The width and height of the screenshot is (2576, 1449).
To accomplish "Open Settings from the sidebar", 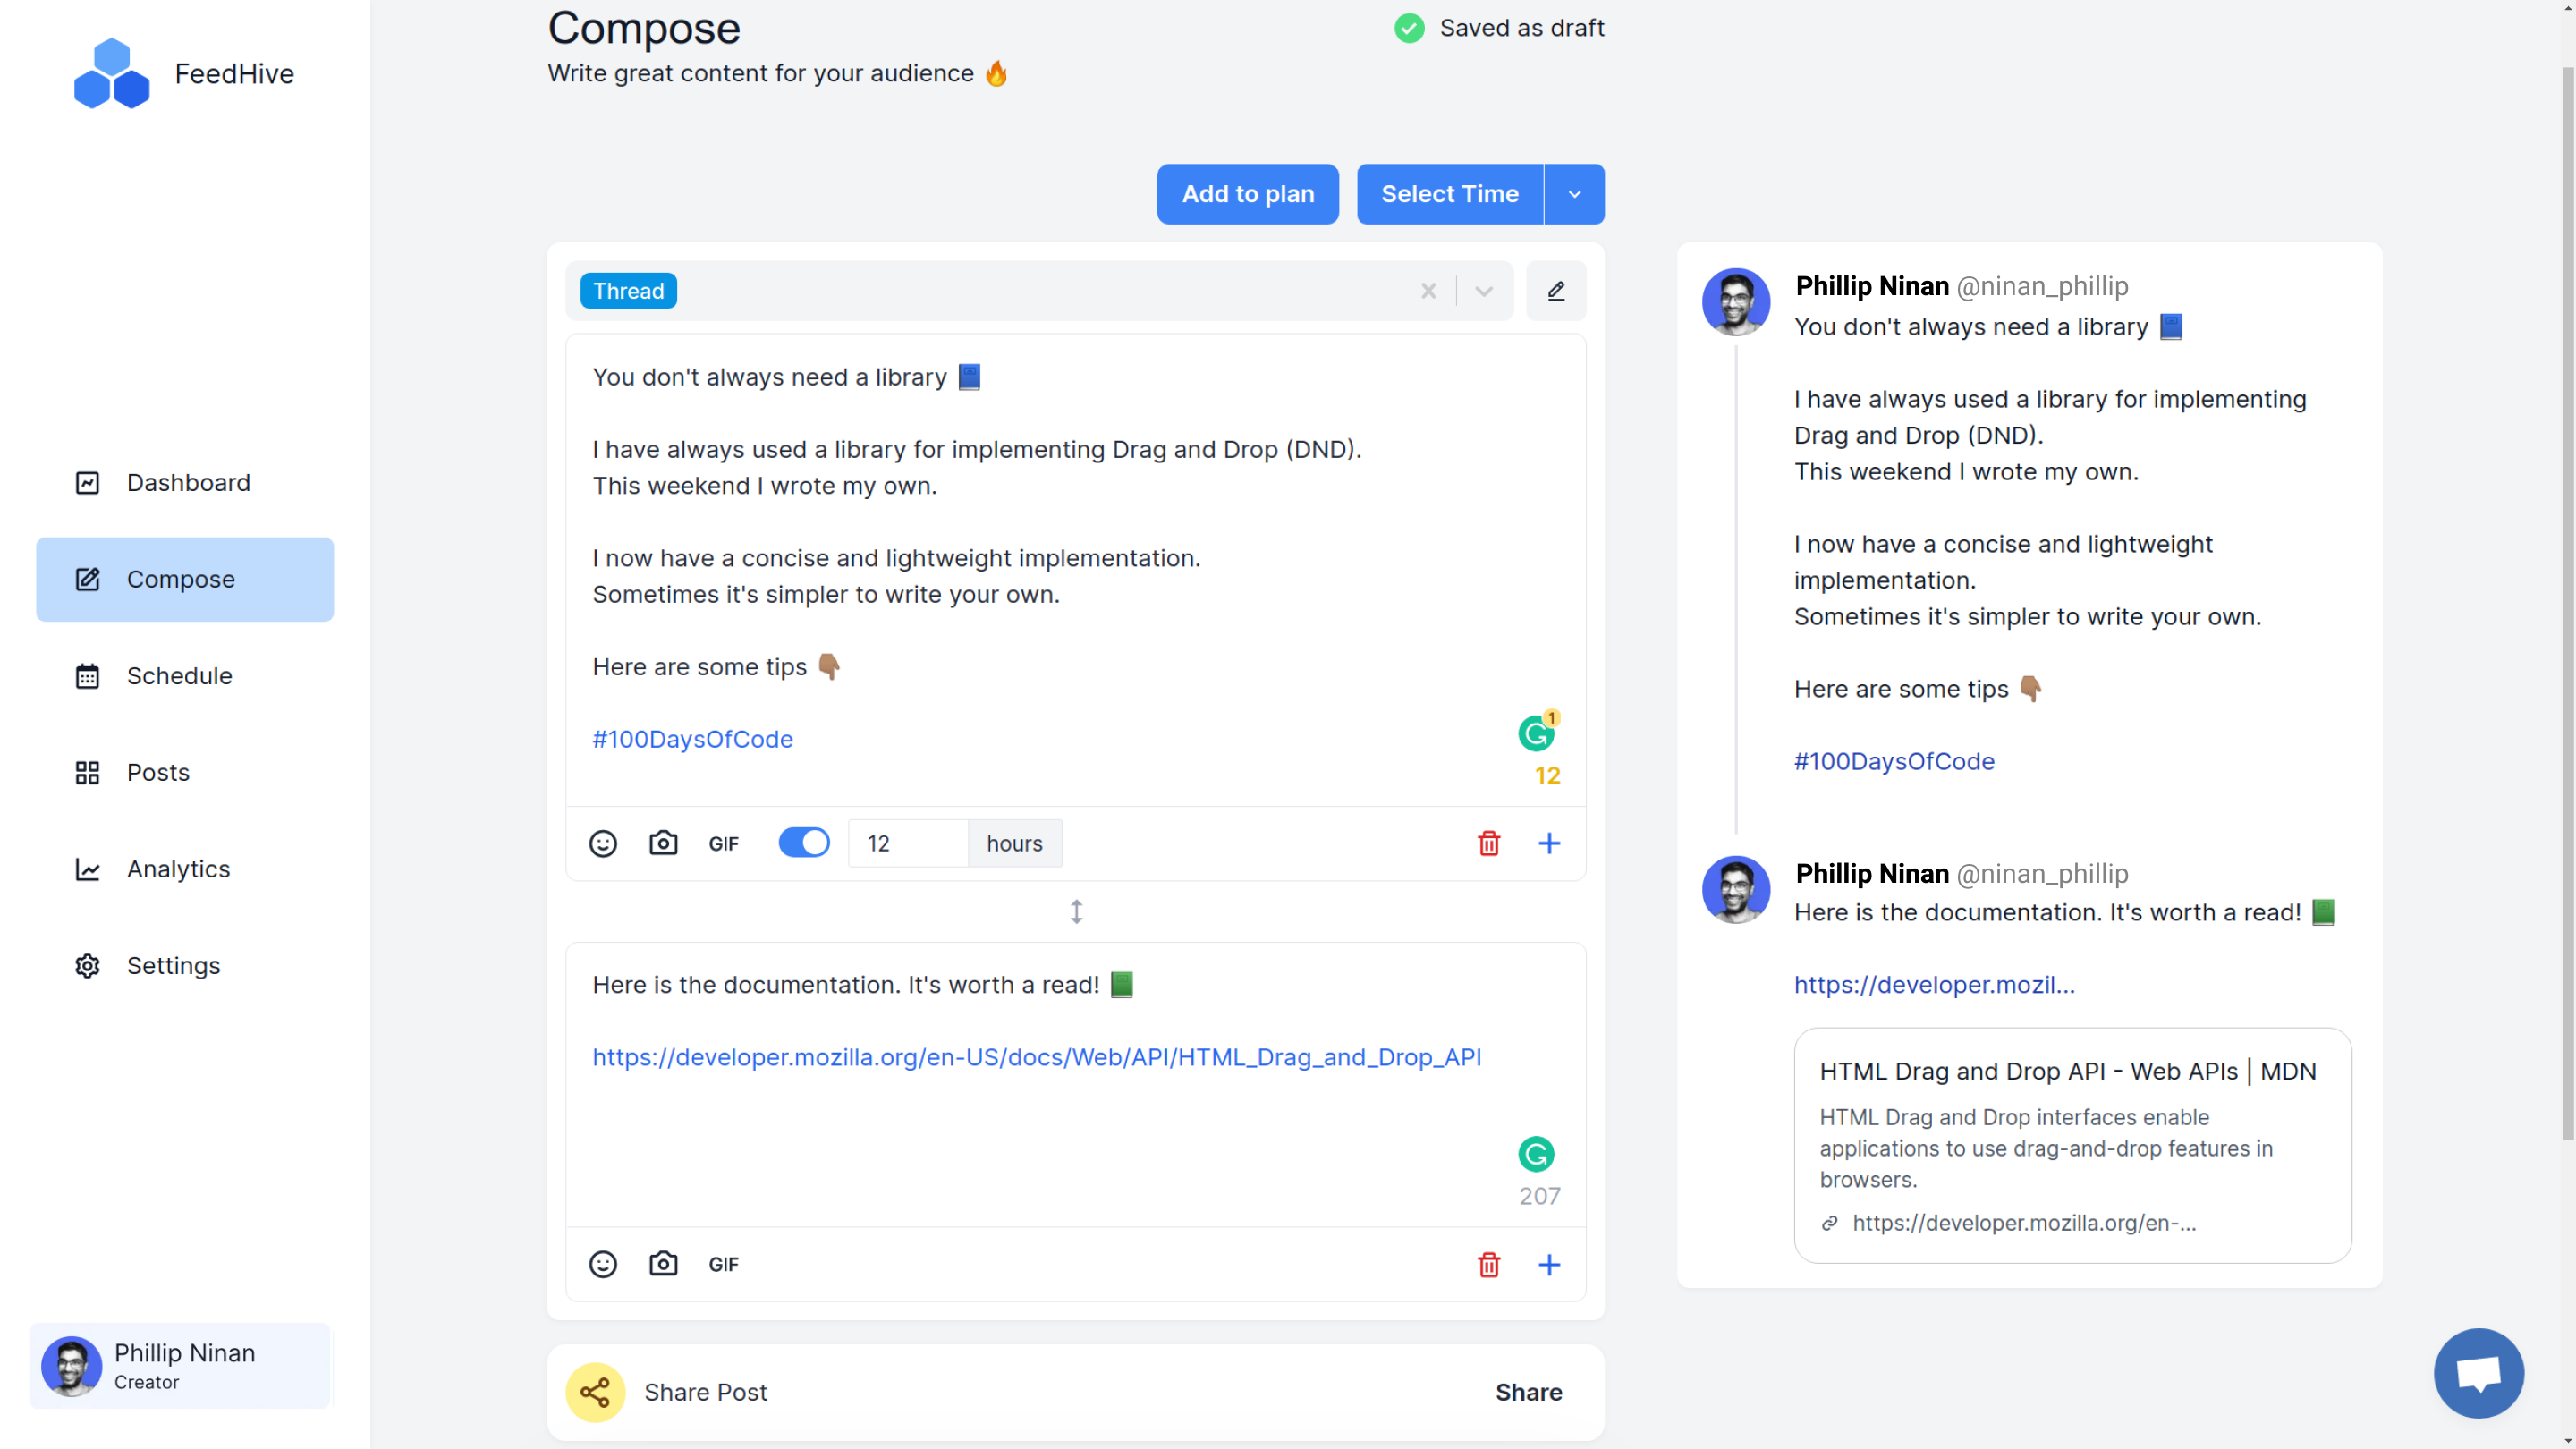I will [x=185, y=966].
